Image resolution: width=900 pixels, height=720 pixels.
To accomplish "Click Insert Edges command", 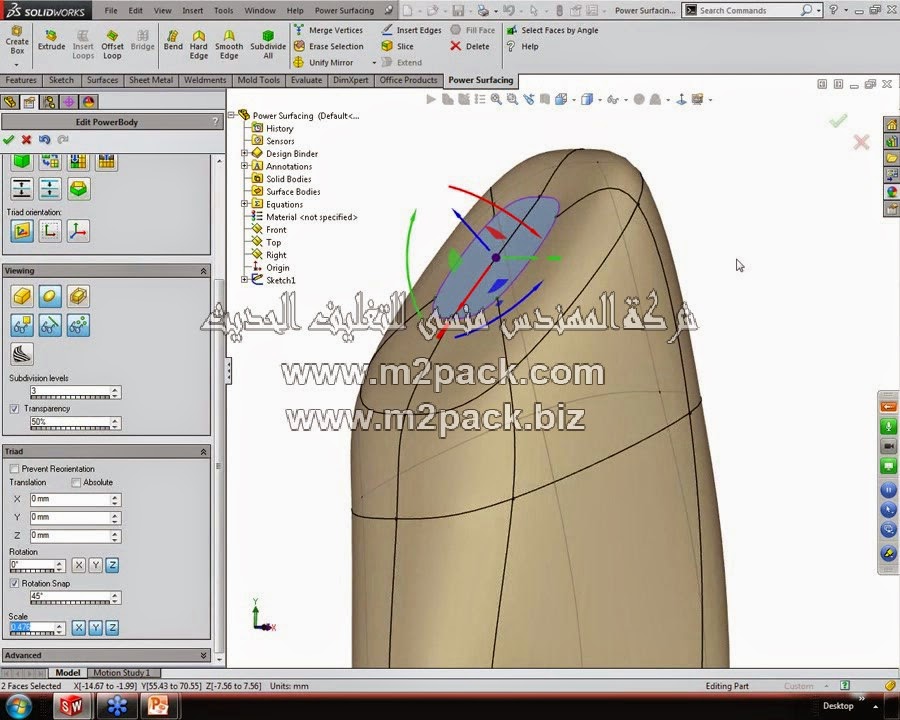I will [x=412, y=30].
